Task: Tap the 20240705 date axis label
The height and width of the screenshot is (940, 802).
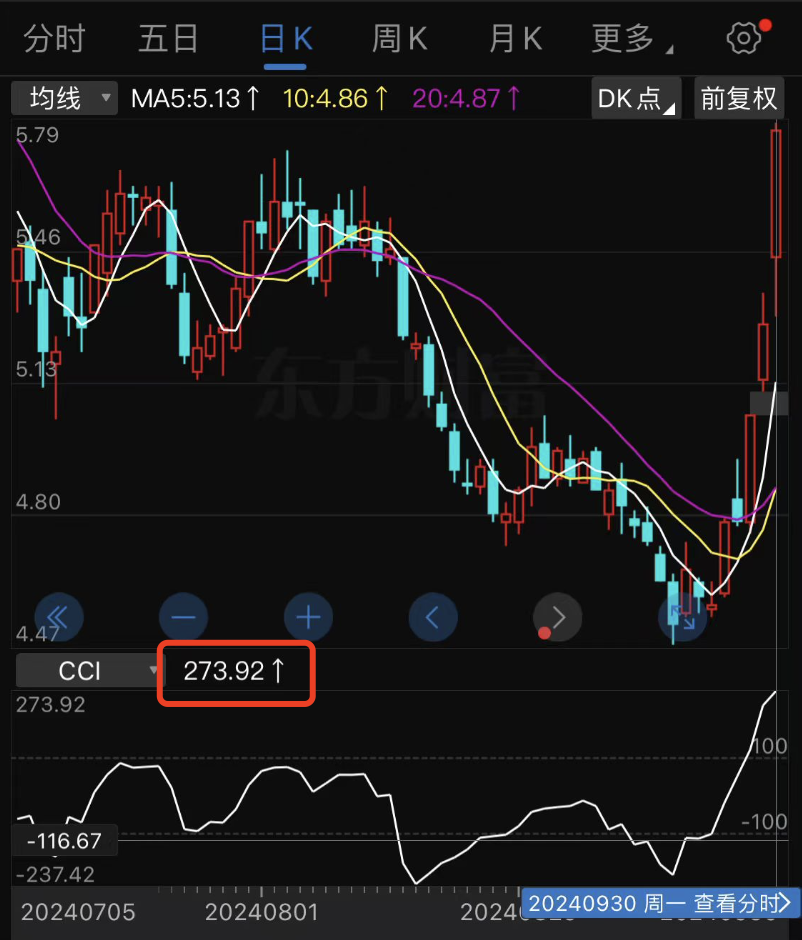Action: (x=78, y=912)
